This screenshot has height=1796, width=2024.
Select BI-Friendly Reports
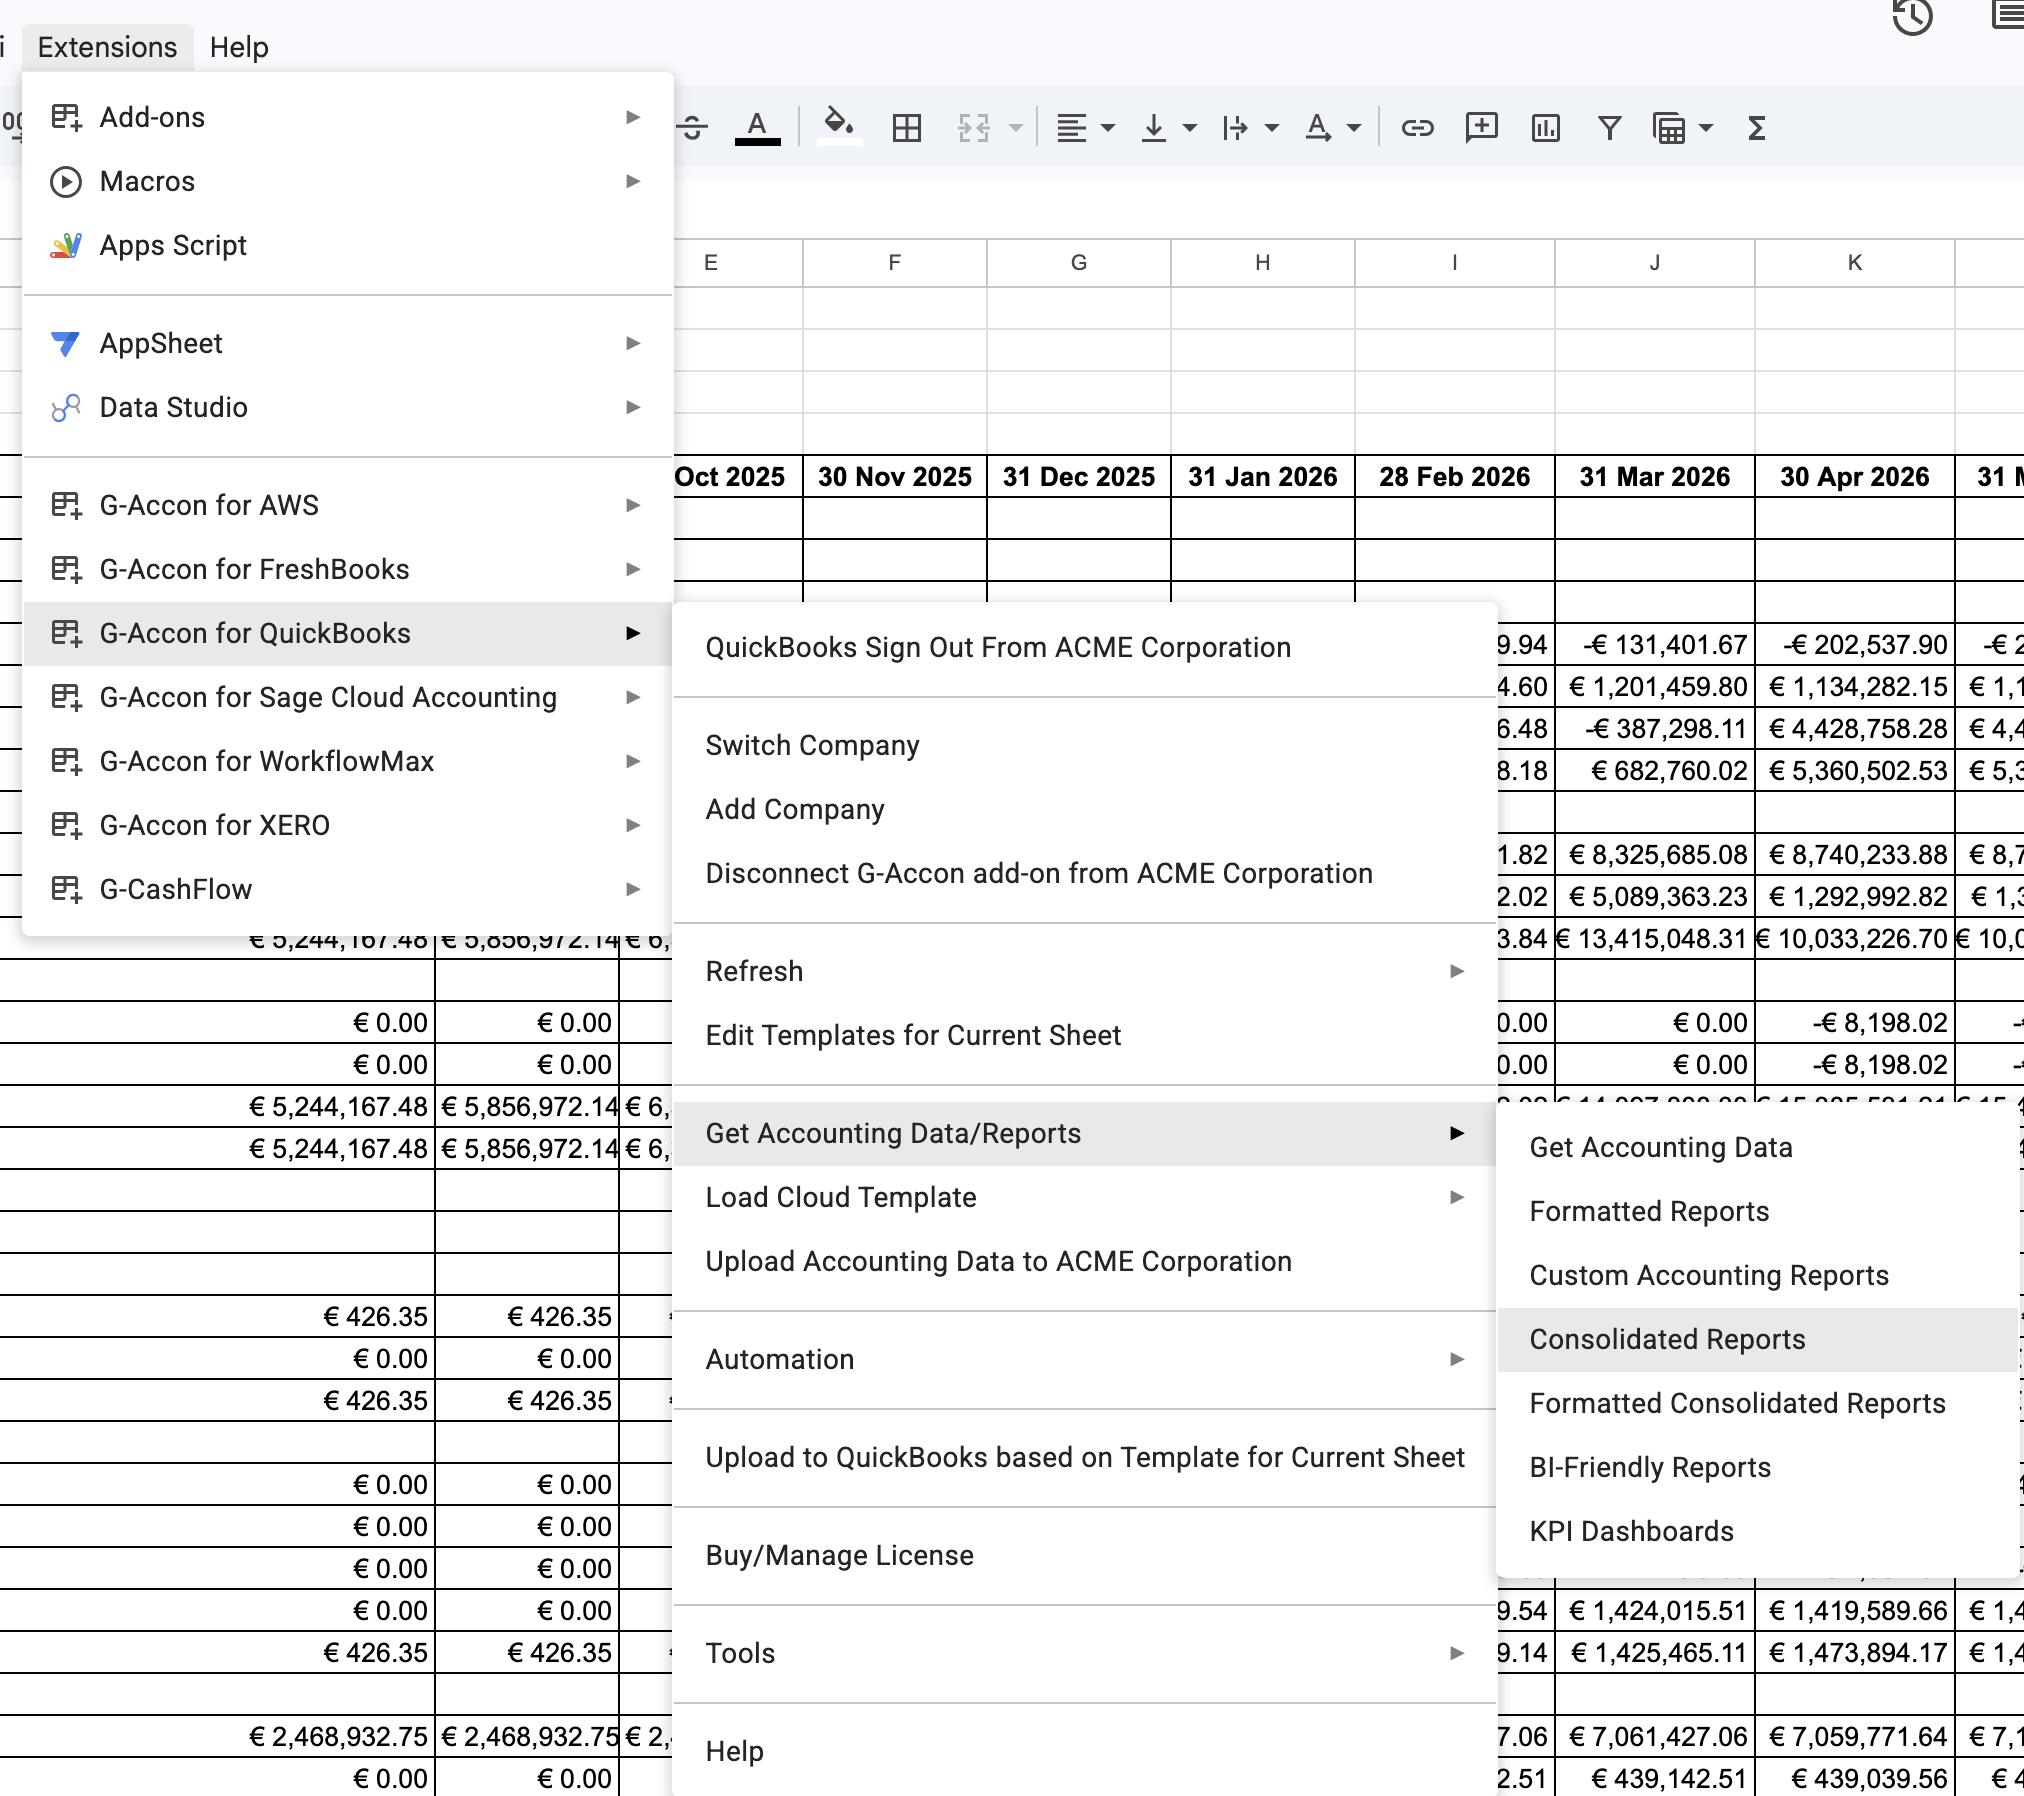point(1757,1467)
